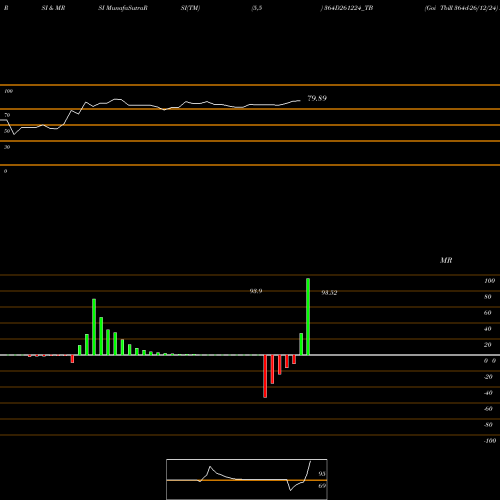The height and width of the screenshot is (500, 500).
Task: Click the MR axis label 40
Action: point(487,329)
